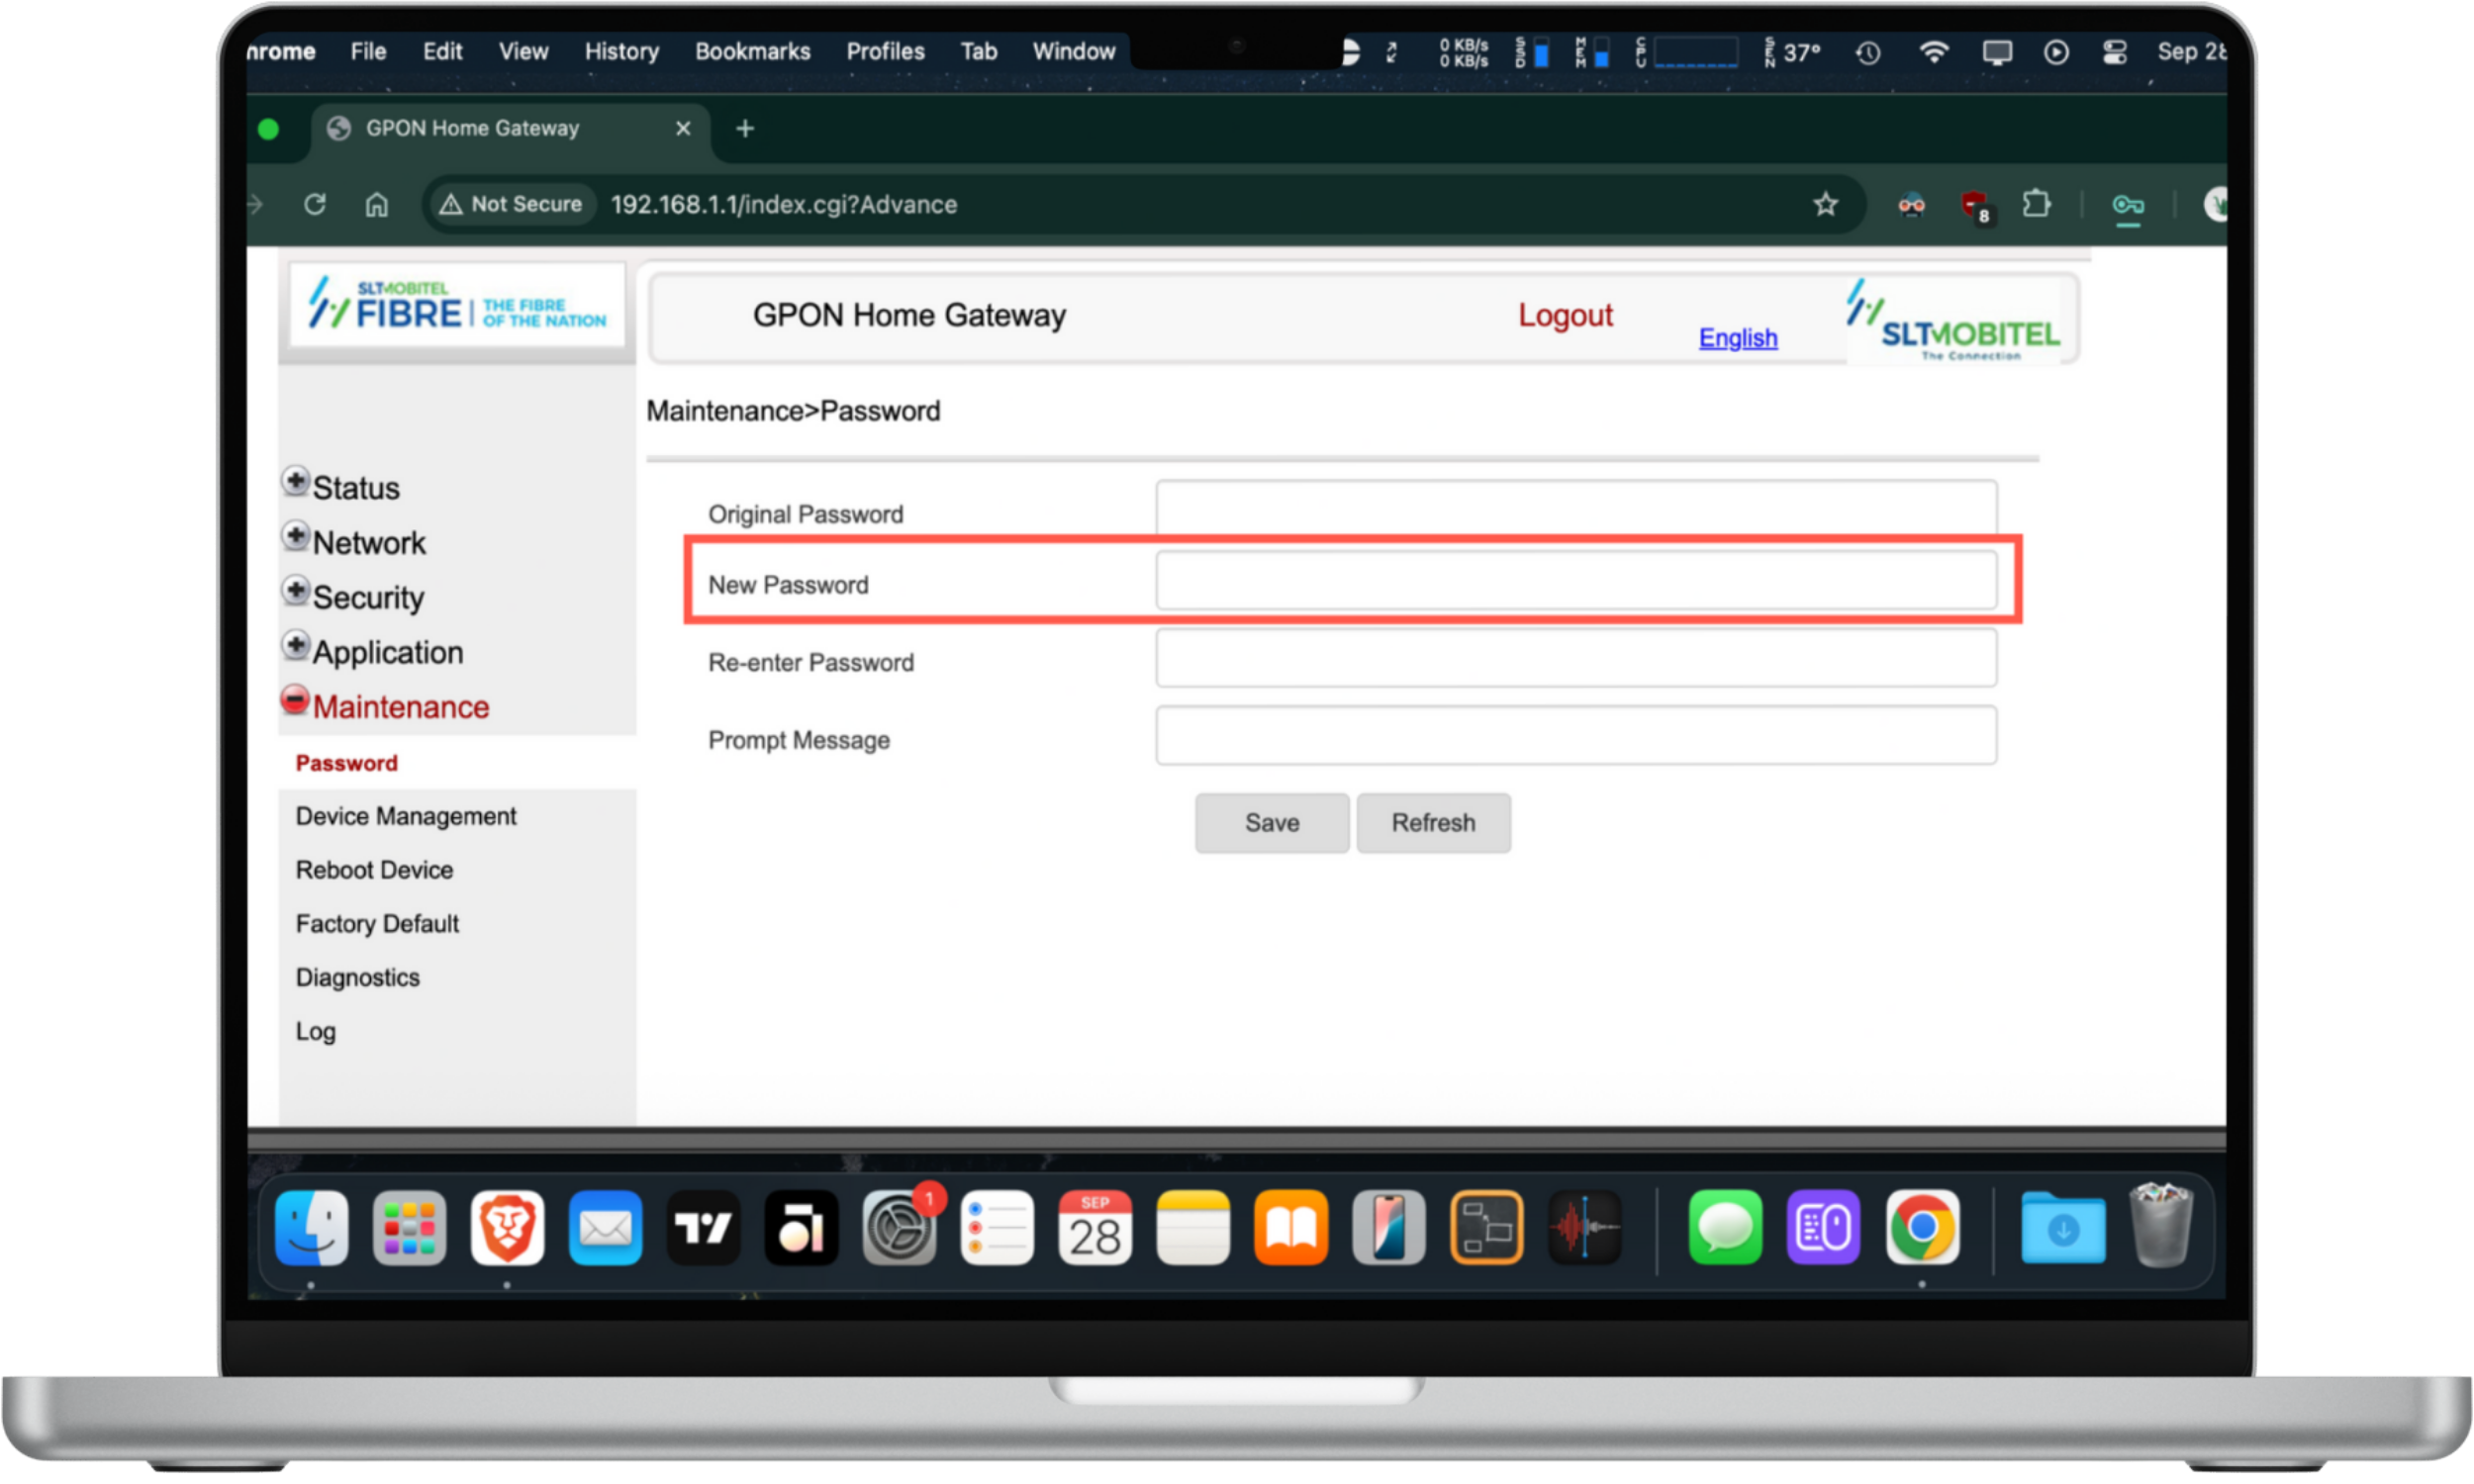
Task: Open Reboot Device page
Action: [374, 870]
